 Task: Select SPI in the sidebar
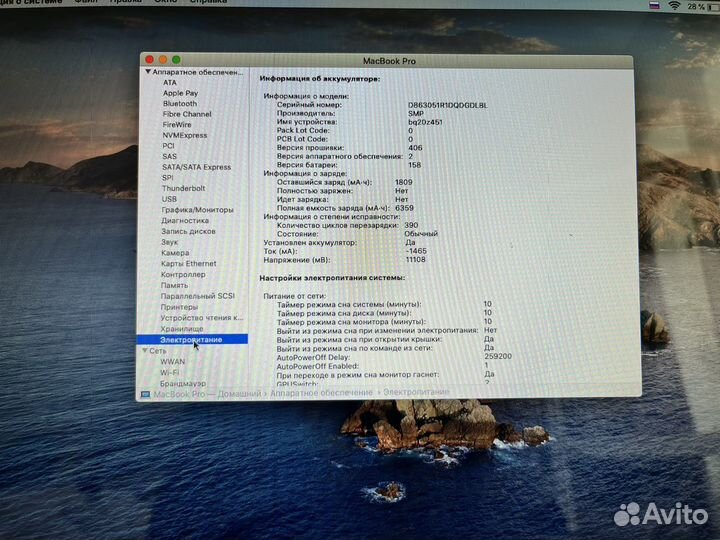point(168,178)
